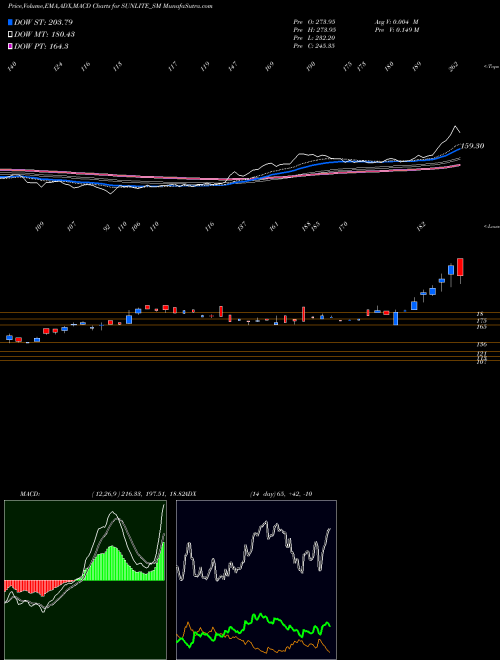This screenshot has height=660, width=500.
Task: Select the 'Pre L: 232.20' low value
Action: coord(314,38)
